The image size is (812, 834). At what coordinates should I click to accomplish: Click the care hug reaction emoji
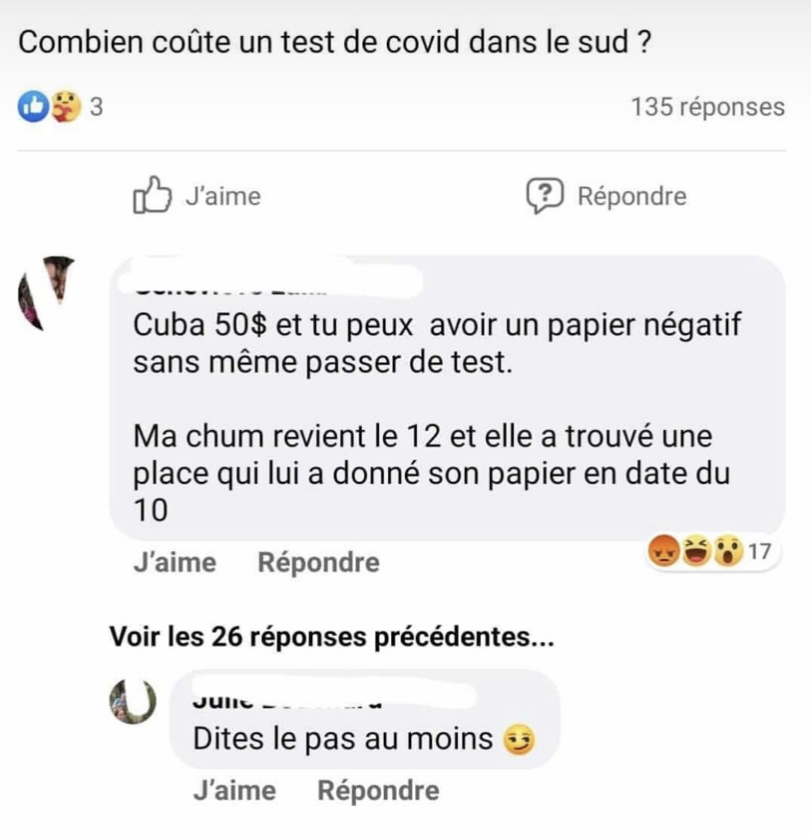[x=65, y=107]
